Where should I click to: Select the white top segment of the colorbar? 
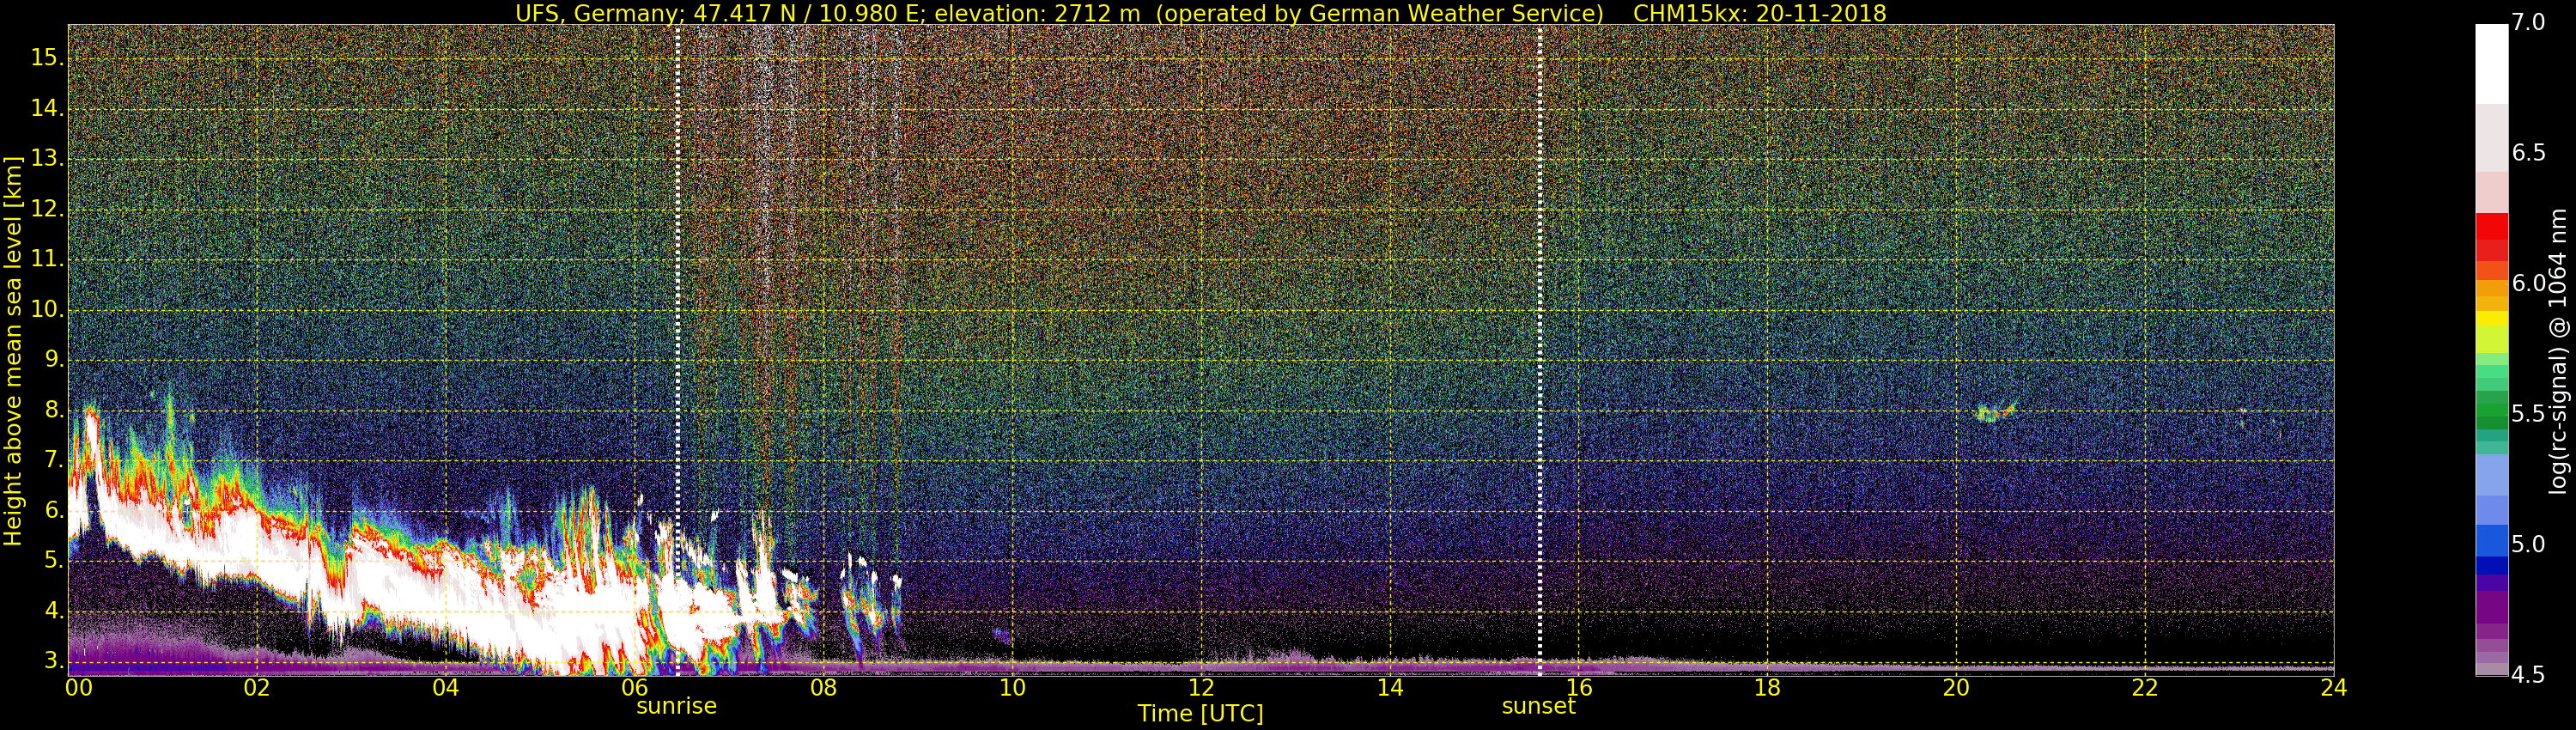coord(2491,62)
